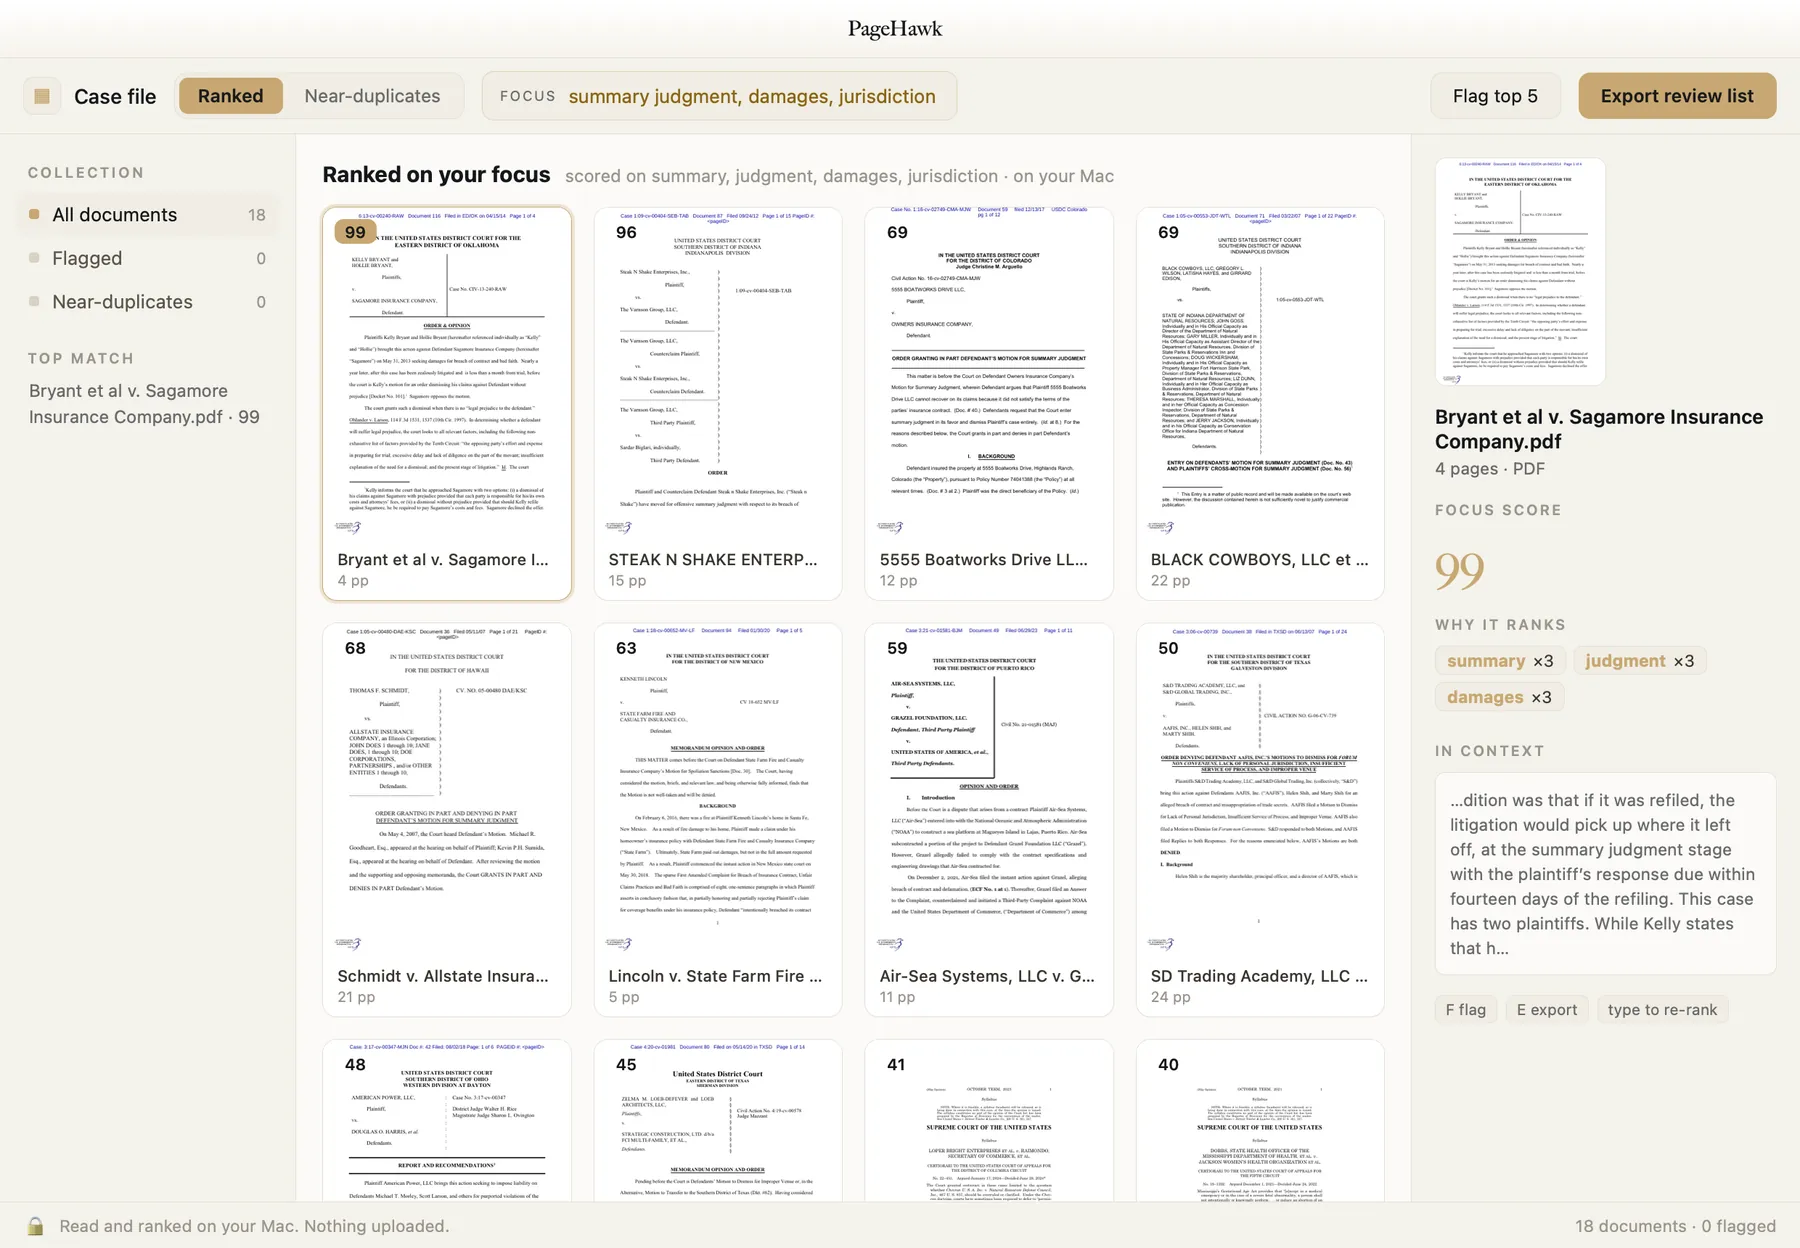Viewport: 1800px width, 1248px height.
Task: Click Read and ranked on your Mac text
Action: (254, 1226)
